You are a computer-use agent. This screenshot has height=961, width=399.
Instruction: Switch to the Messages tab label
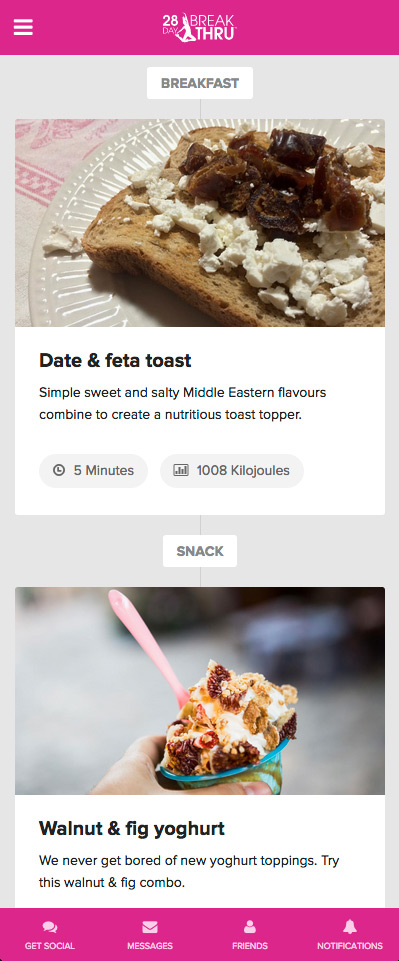pos(150,946)
